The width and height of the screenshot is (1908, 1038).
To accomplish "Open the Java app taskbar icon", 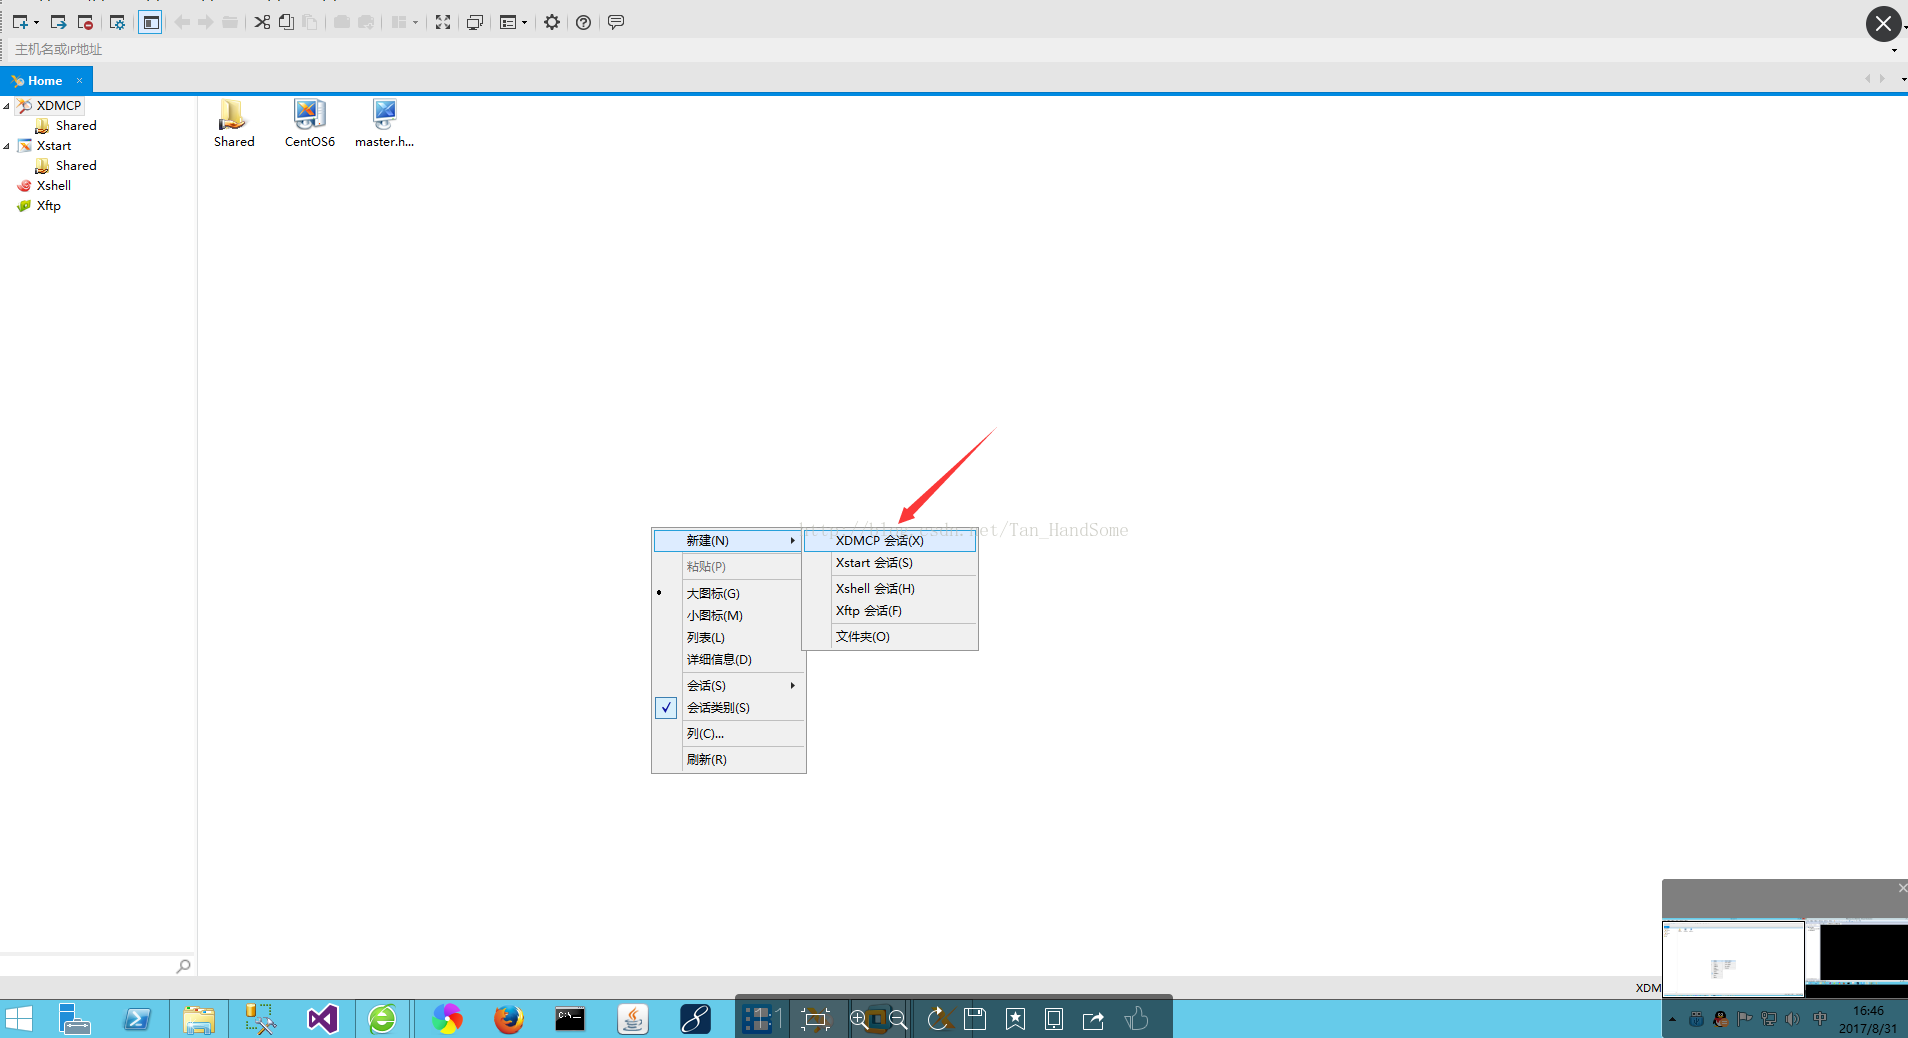I will click(x=633, y=1019).
